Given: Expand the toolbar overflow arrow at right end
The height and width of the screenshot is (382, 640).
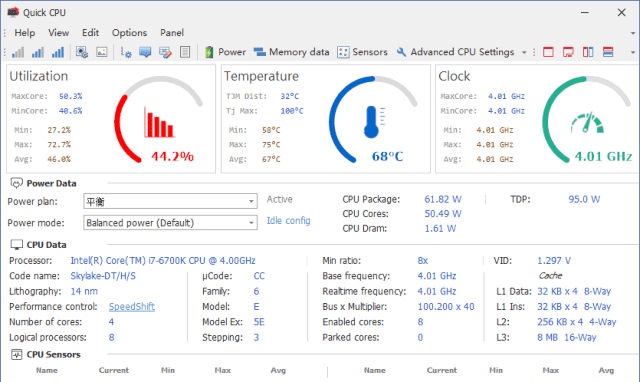Looking at the screenshot, I should point(633,53).
